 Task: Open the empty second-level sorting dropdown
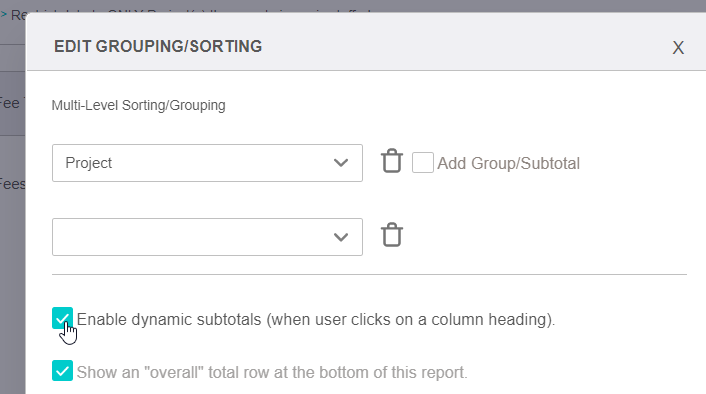click(x=207, y=237)
